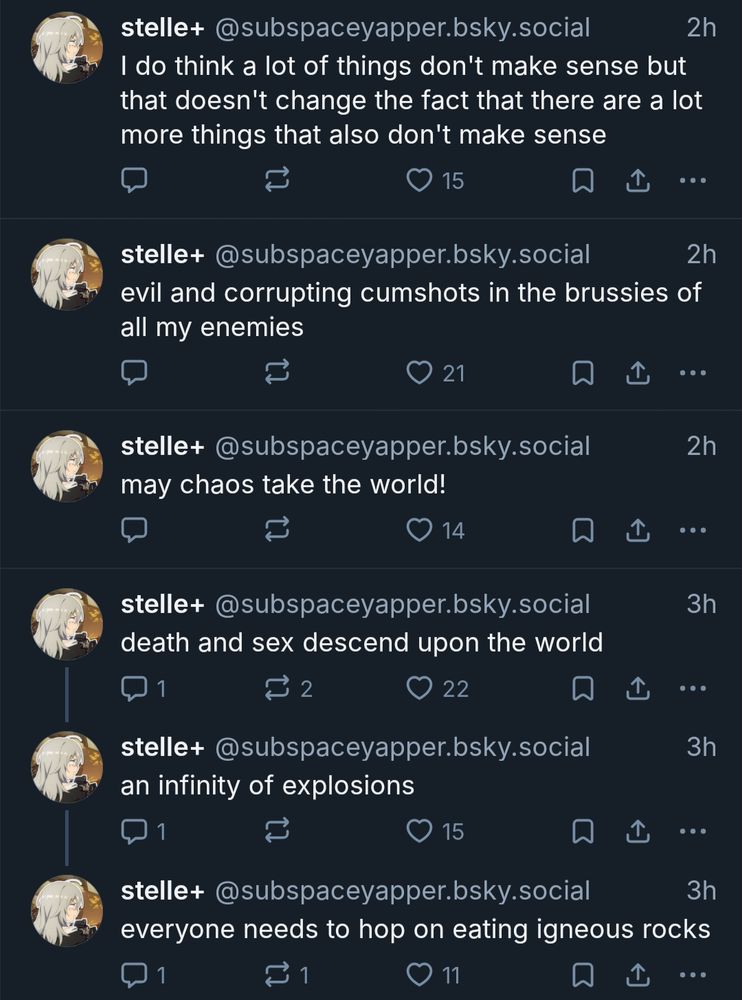The image size is (742, 1000).
Task: Open more options for 'all my enemies' post
Action: tap(692, 373)
